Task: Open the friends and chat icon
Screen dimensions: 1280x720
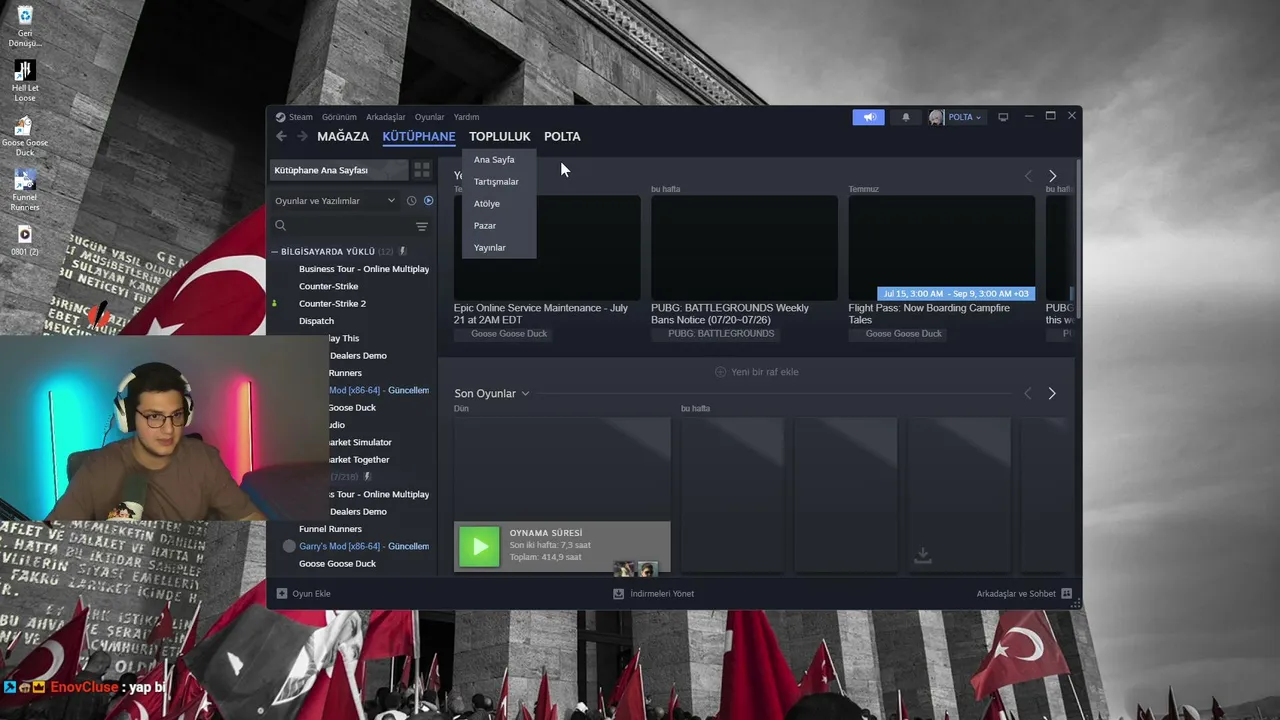Action: click(x=1067, y=594)
